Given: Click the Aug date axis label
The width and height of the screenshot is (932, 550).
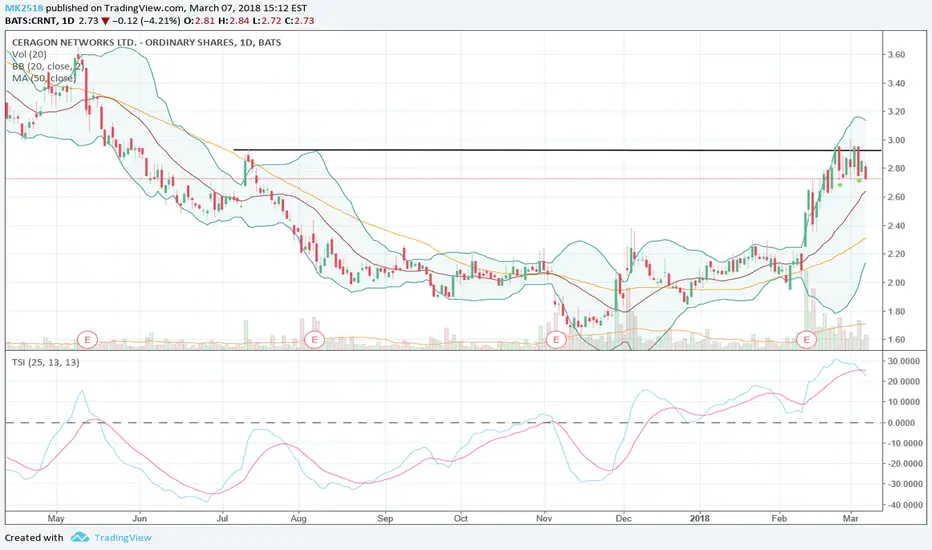Looking at the screenshot, I should [x=298, y=518].
